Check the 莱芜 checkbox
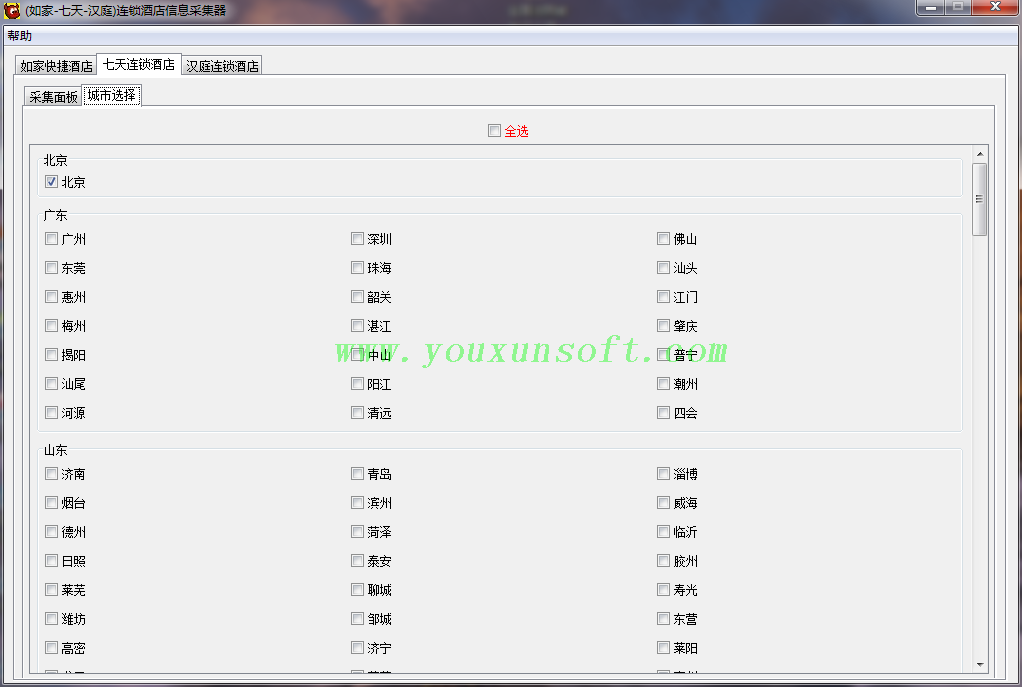 pyautogui.click(x=51, y=590)
